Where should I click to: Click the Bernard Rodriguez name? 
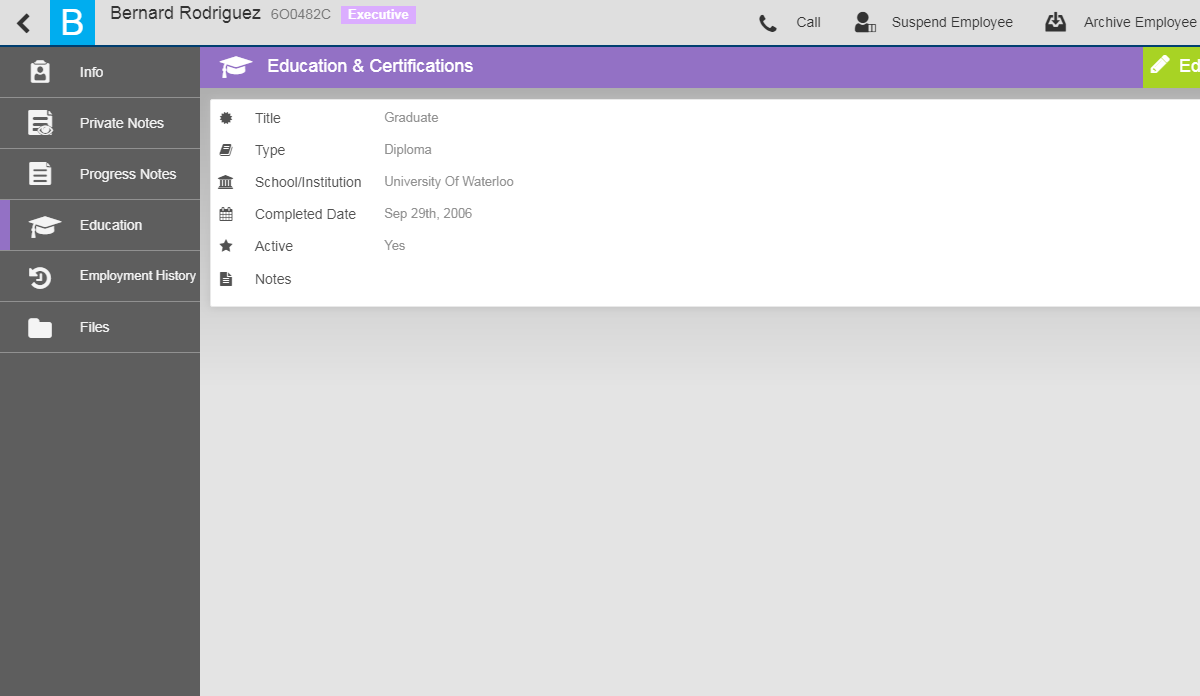[x=185, y=14]
